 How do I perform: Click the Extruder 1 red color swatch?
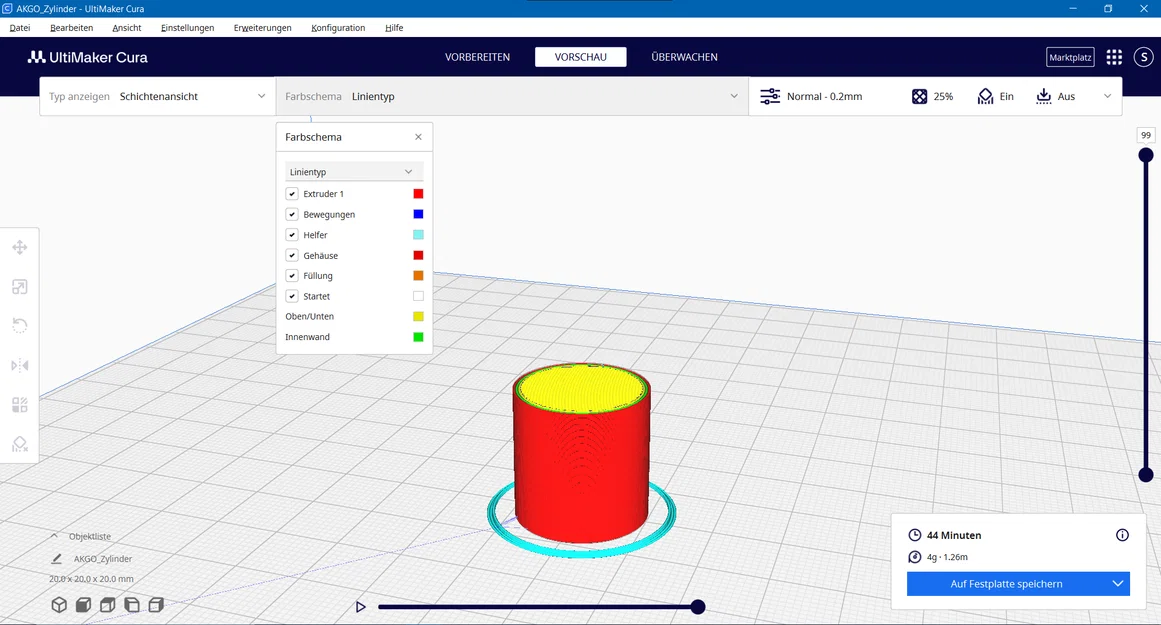click(419, 193)
